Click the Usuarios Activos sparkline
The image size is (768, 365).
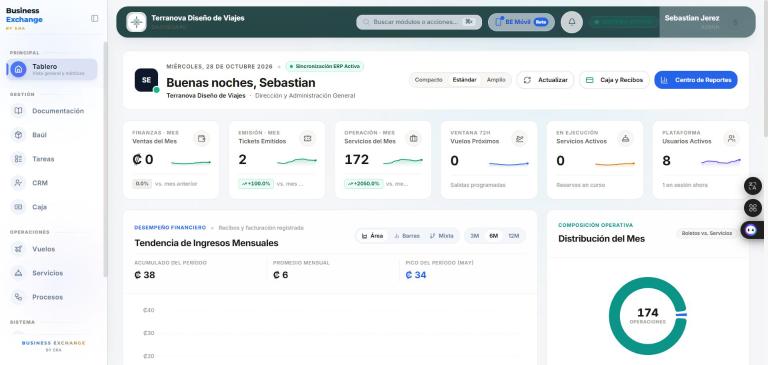[x=721, y=161]
